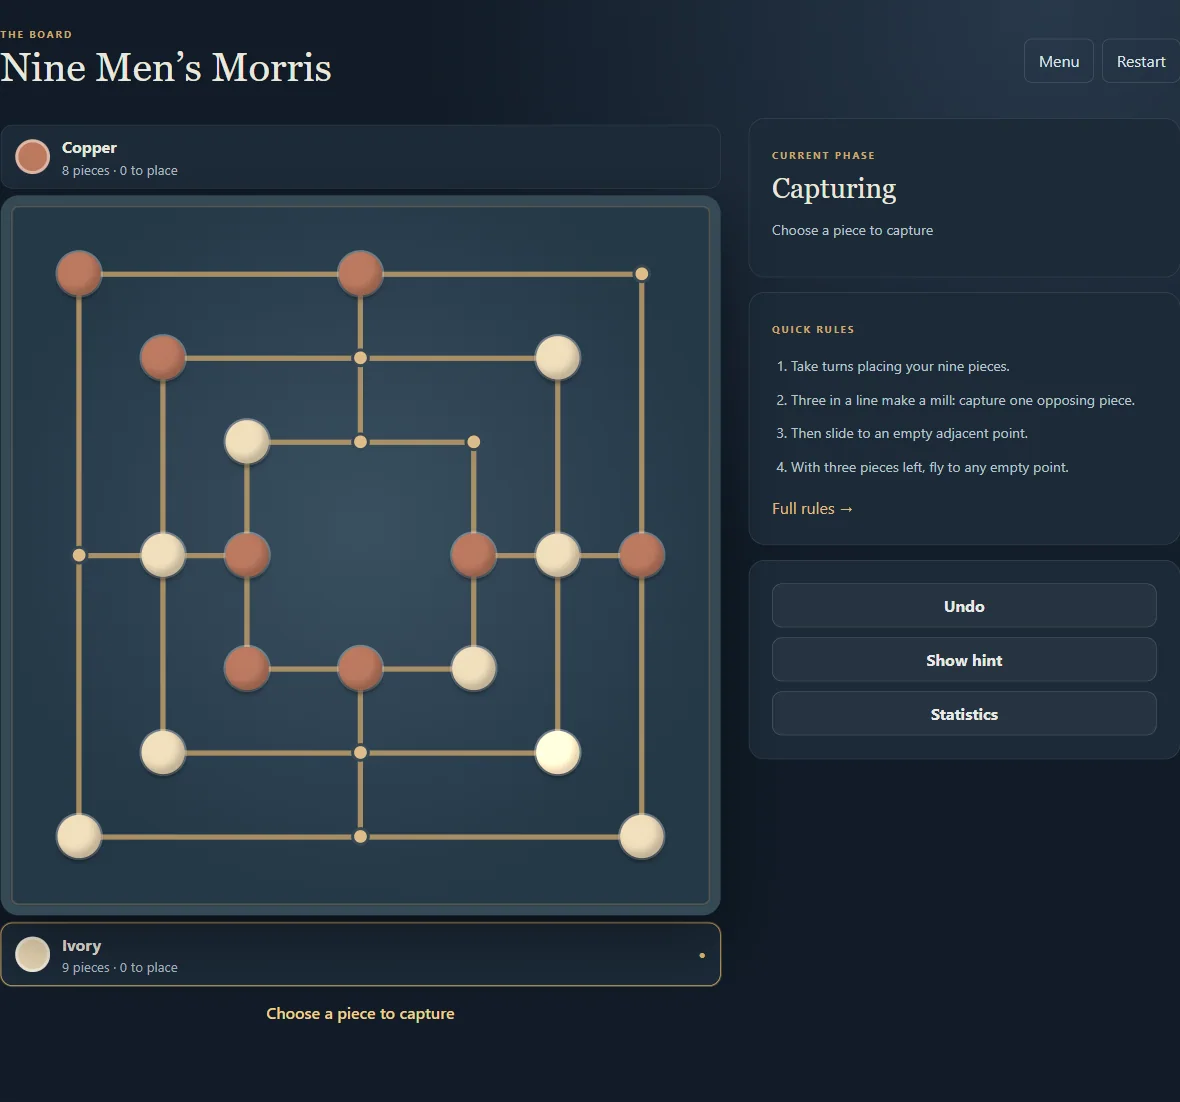
Task: Select ivory piece on middle ring top-right corner
Action: pos(558,358)
